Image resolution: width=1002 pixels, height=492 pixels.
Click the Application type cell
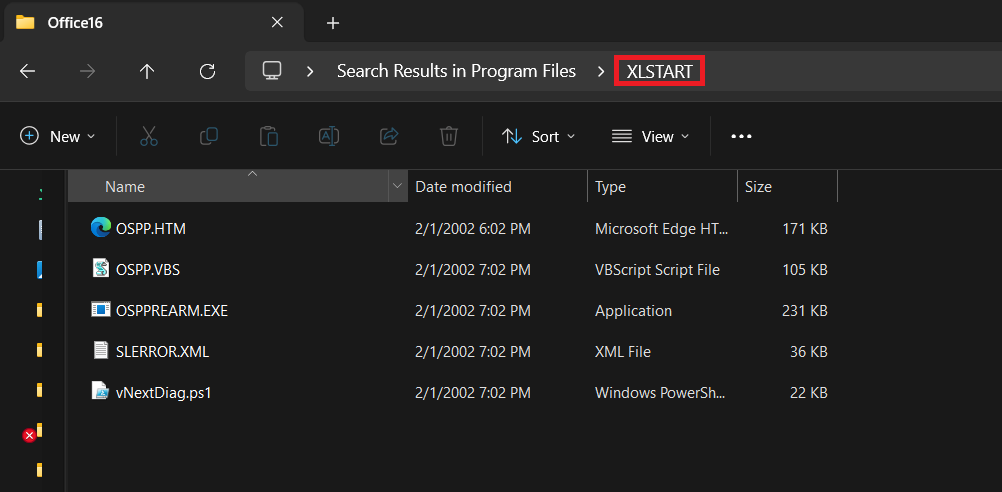pyautogui.click(x=633, y=311)
